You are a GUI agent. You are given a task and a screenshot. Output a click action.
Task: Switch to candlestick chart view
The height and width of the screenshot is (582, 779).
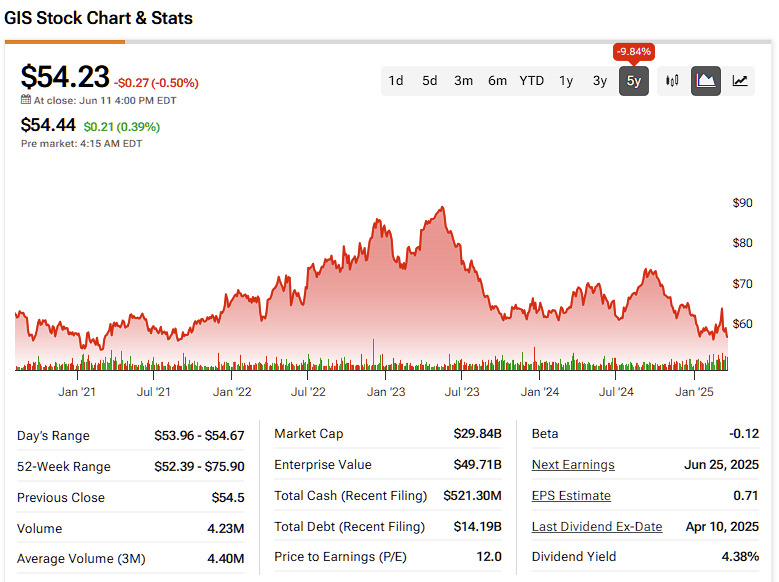click(672, 81)
